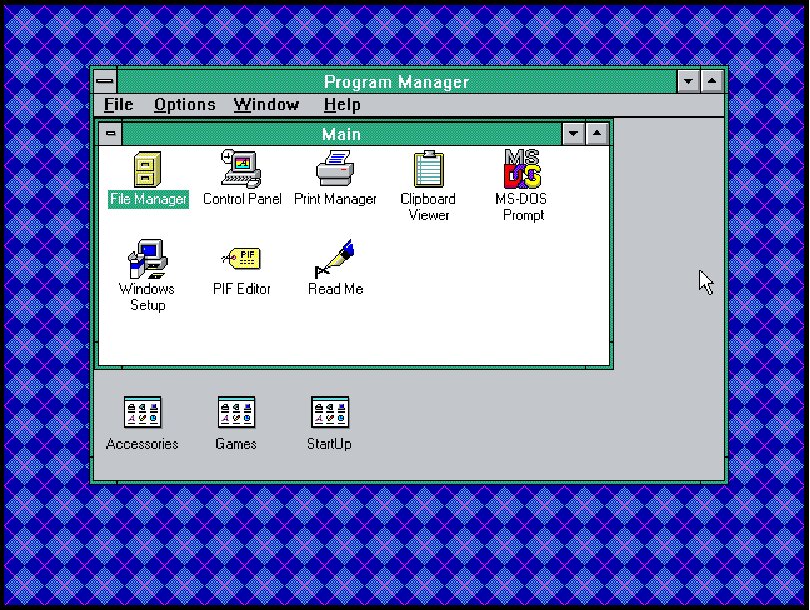The image size is (810, 610).
Task: Click the Program Manager title bar
Action: 397,81
